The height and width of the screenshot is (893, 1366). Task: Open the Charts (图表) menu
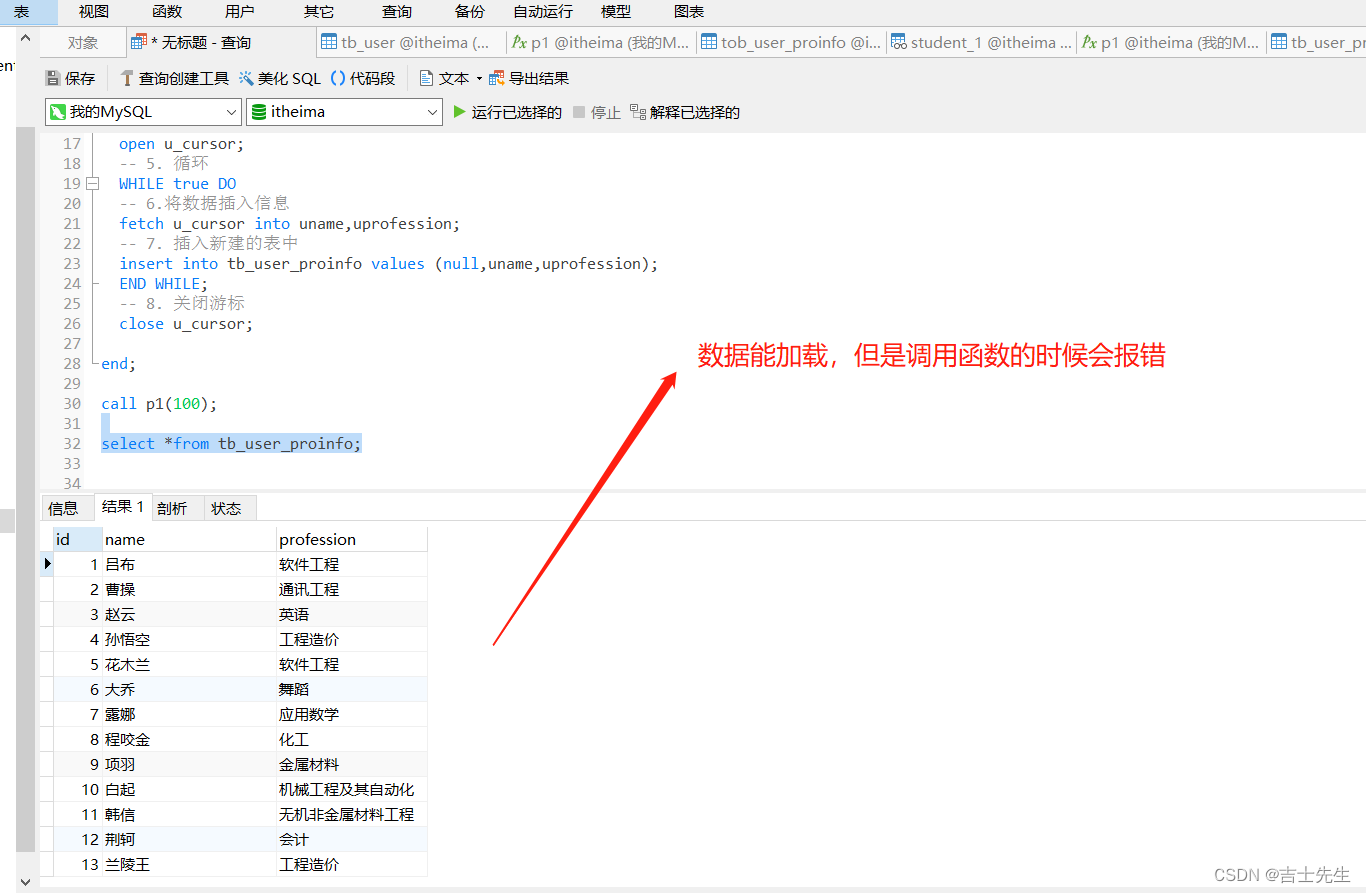pyautogui.click(x=689, y=12)
